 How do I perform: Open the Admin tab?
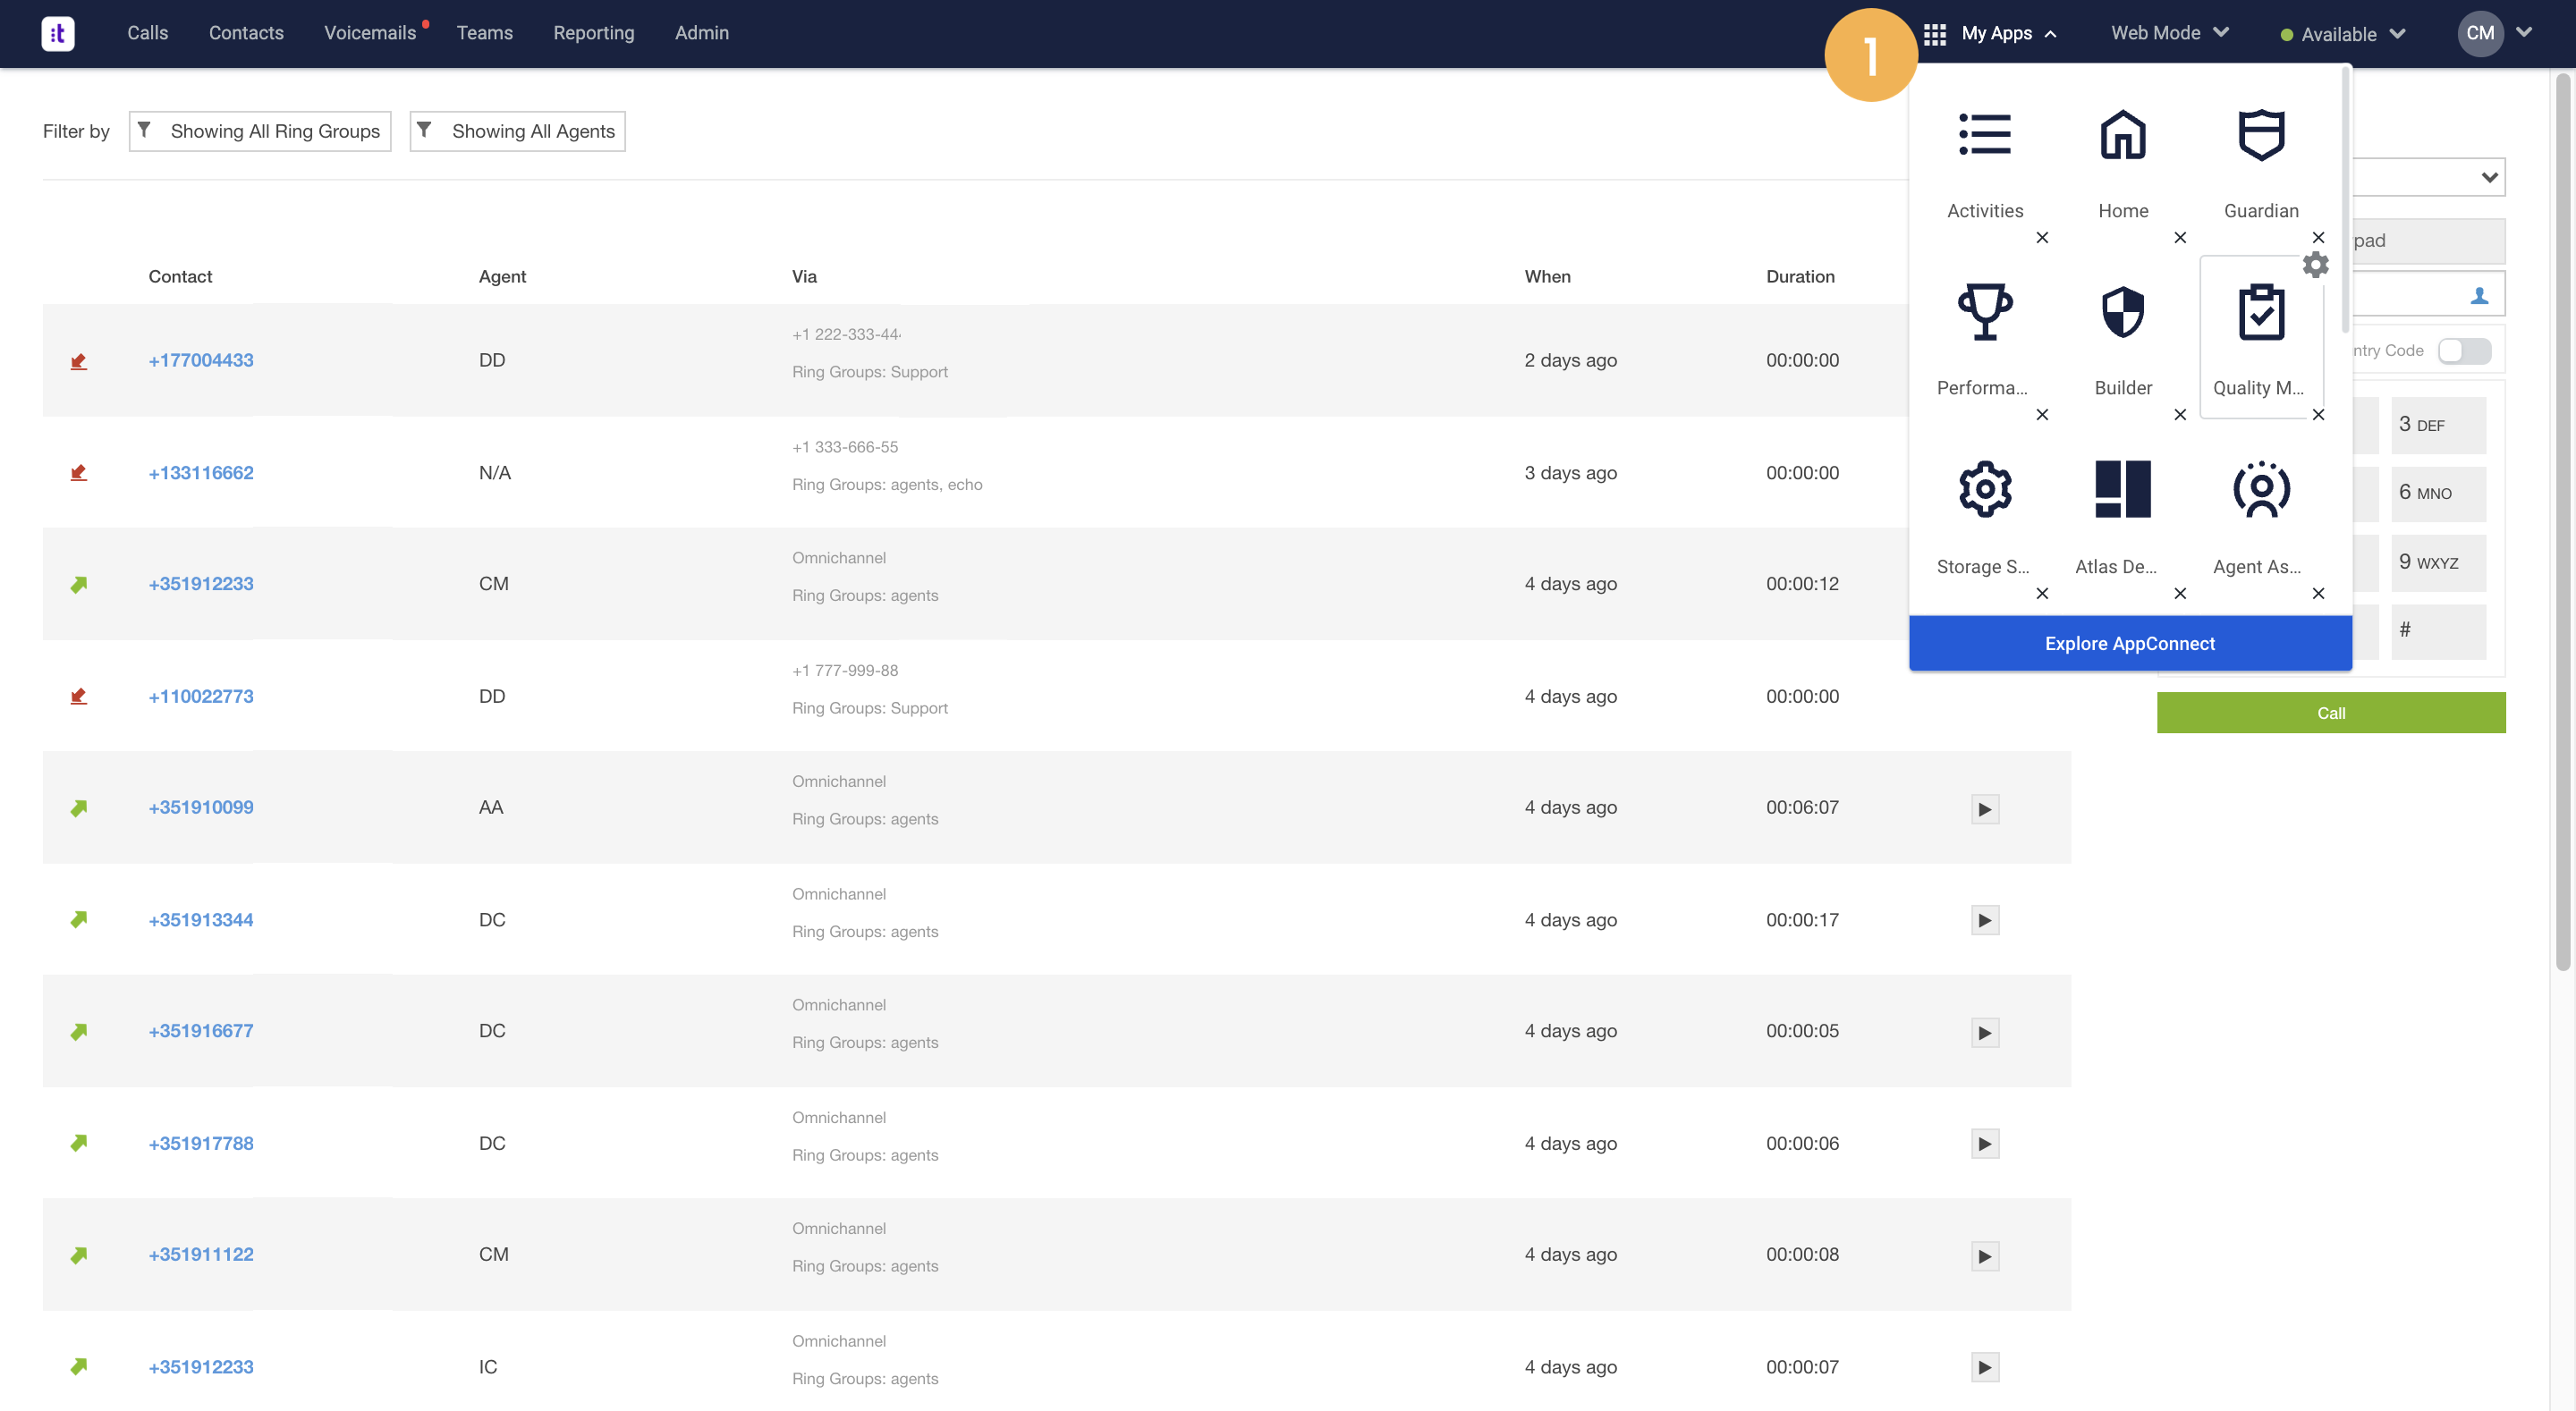pos(701,33)
